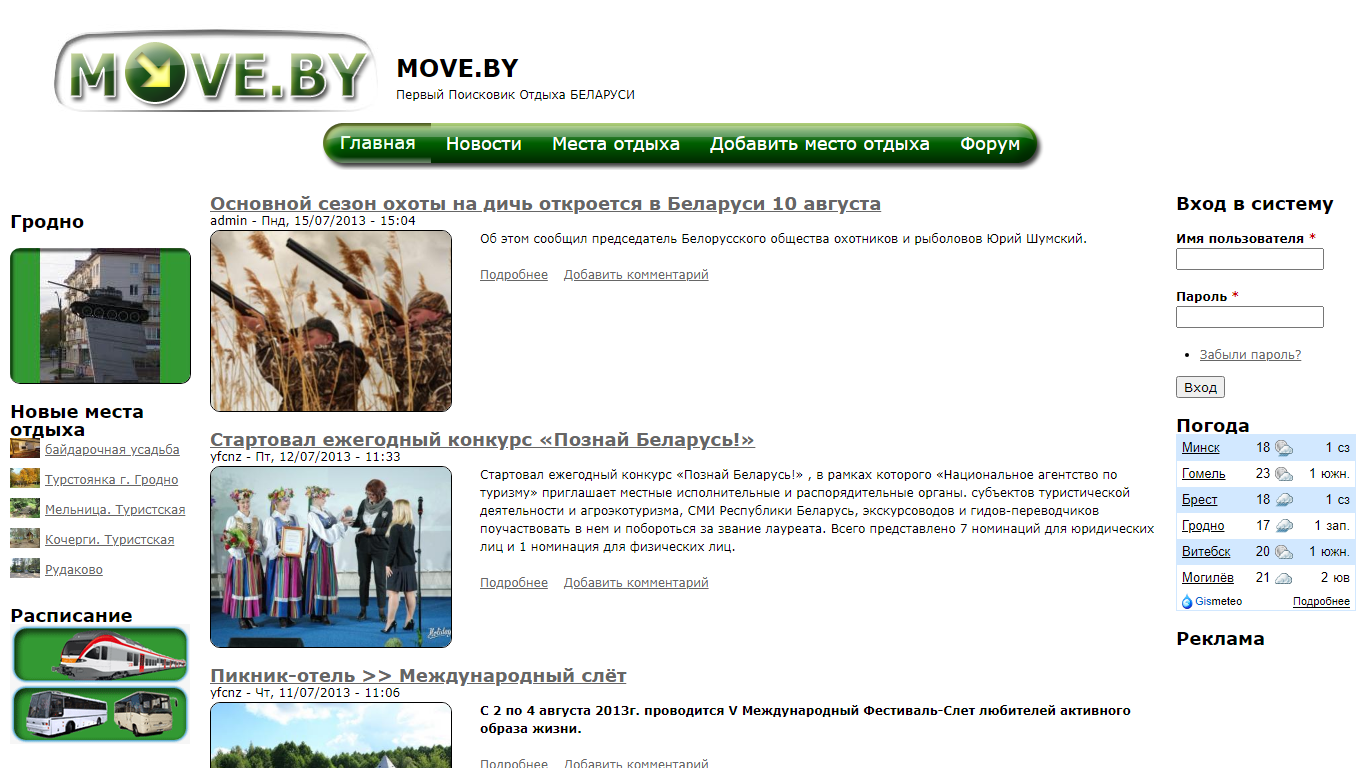
Task: Open Витебск weather link
Action: click(x=1206, y=552)
